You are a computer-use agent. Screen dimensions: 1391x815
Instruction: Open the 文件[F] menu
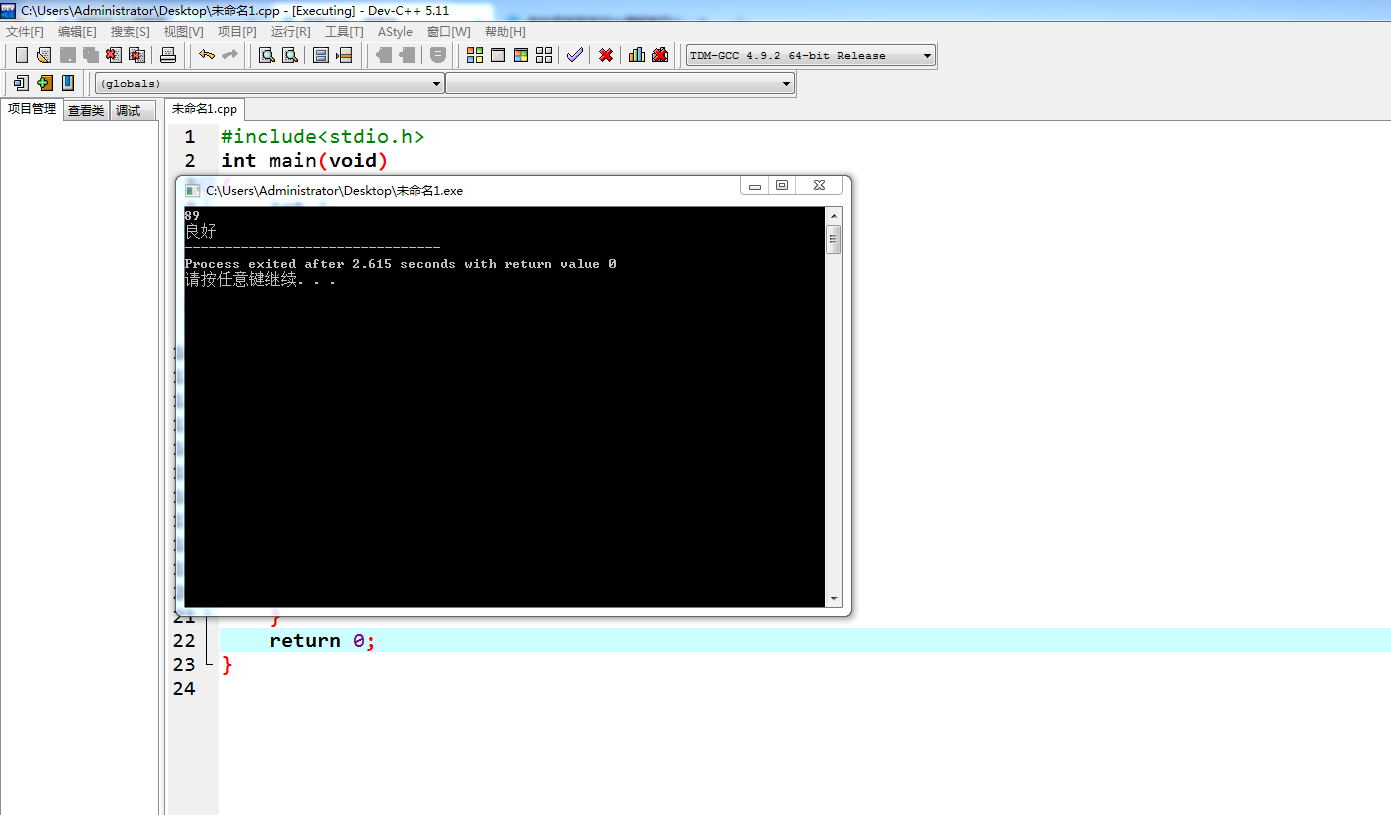pos(25,32)
